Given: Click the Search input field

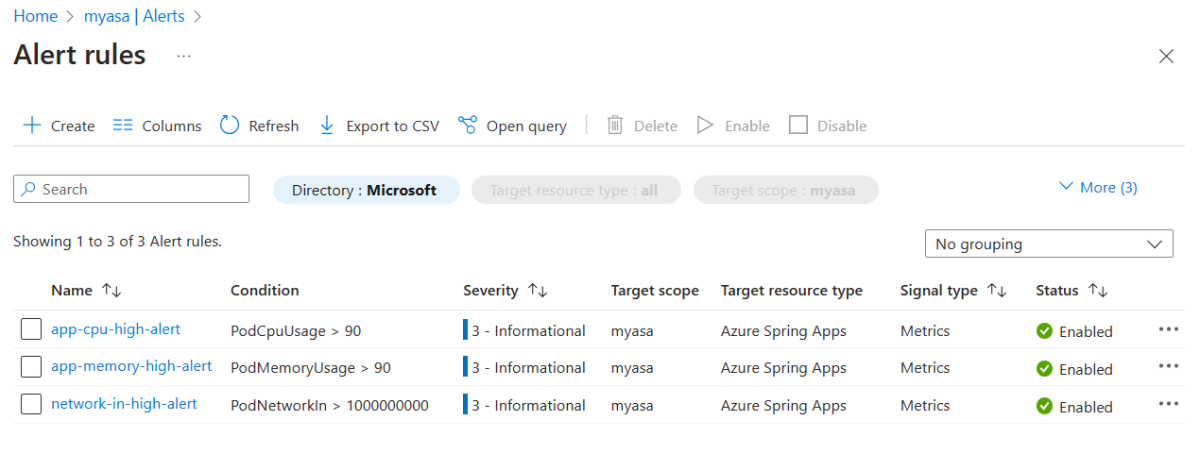Looking at the screenshot, I should click(x=131, y=189).
